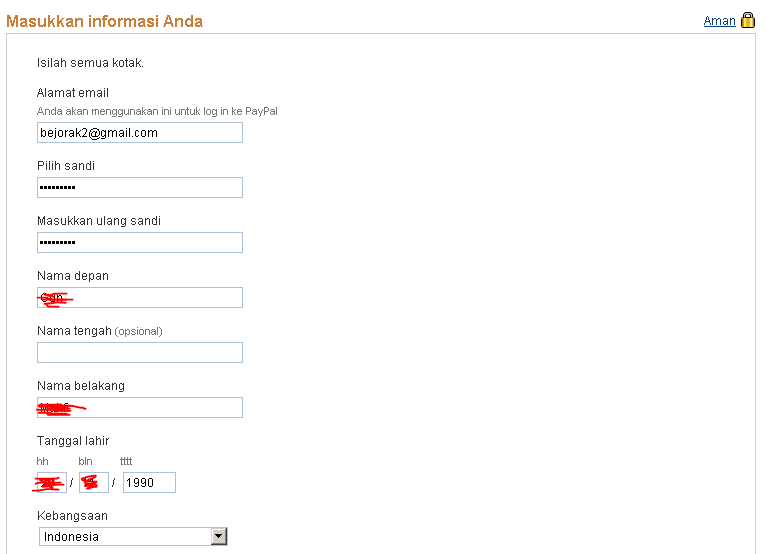Click the Tanggal lahir label
The height and width of the screenshot is (554, 767).
coord(73,441)
